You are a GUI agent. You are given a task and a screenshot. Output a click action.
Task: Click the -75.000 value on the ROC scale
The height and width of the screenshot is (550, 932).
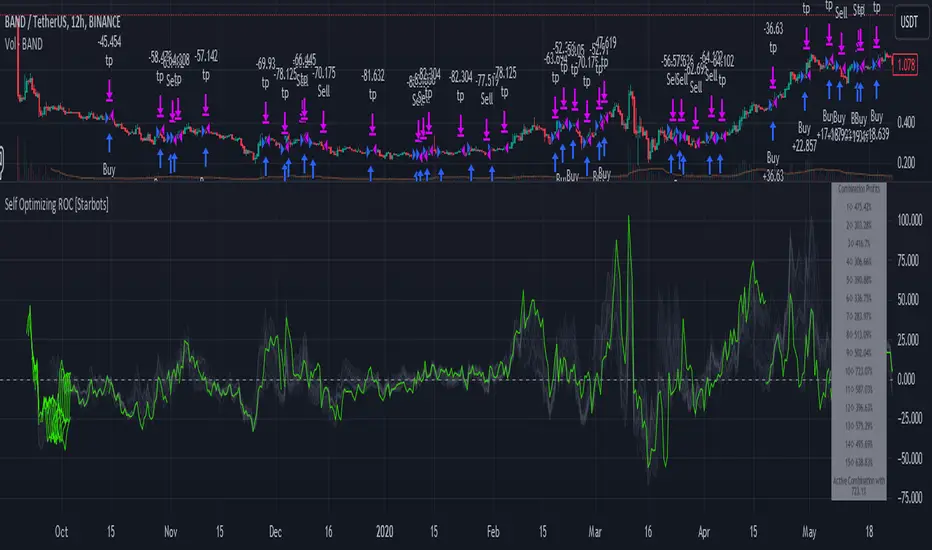(x=908, y=495)
